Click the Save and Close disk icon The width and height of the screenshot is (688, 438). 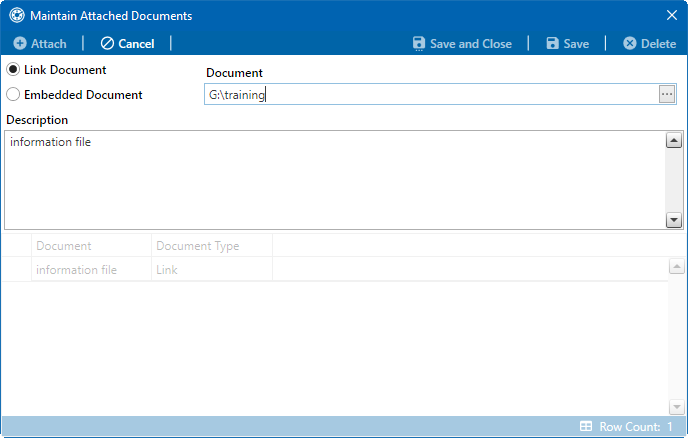click(x=419, y=43)
